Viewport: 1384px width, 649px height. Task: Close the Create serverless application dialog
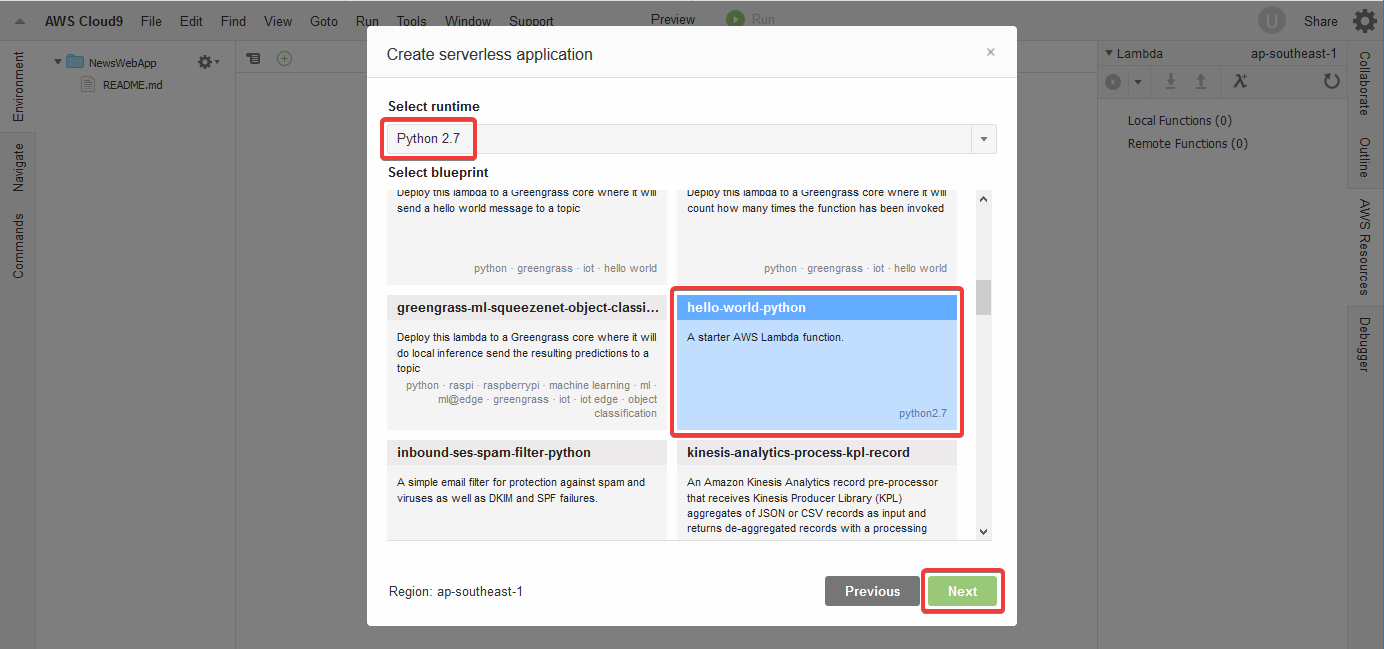tap(991, 52)
